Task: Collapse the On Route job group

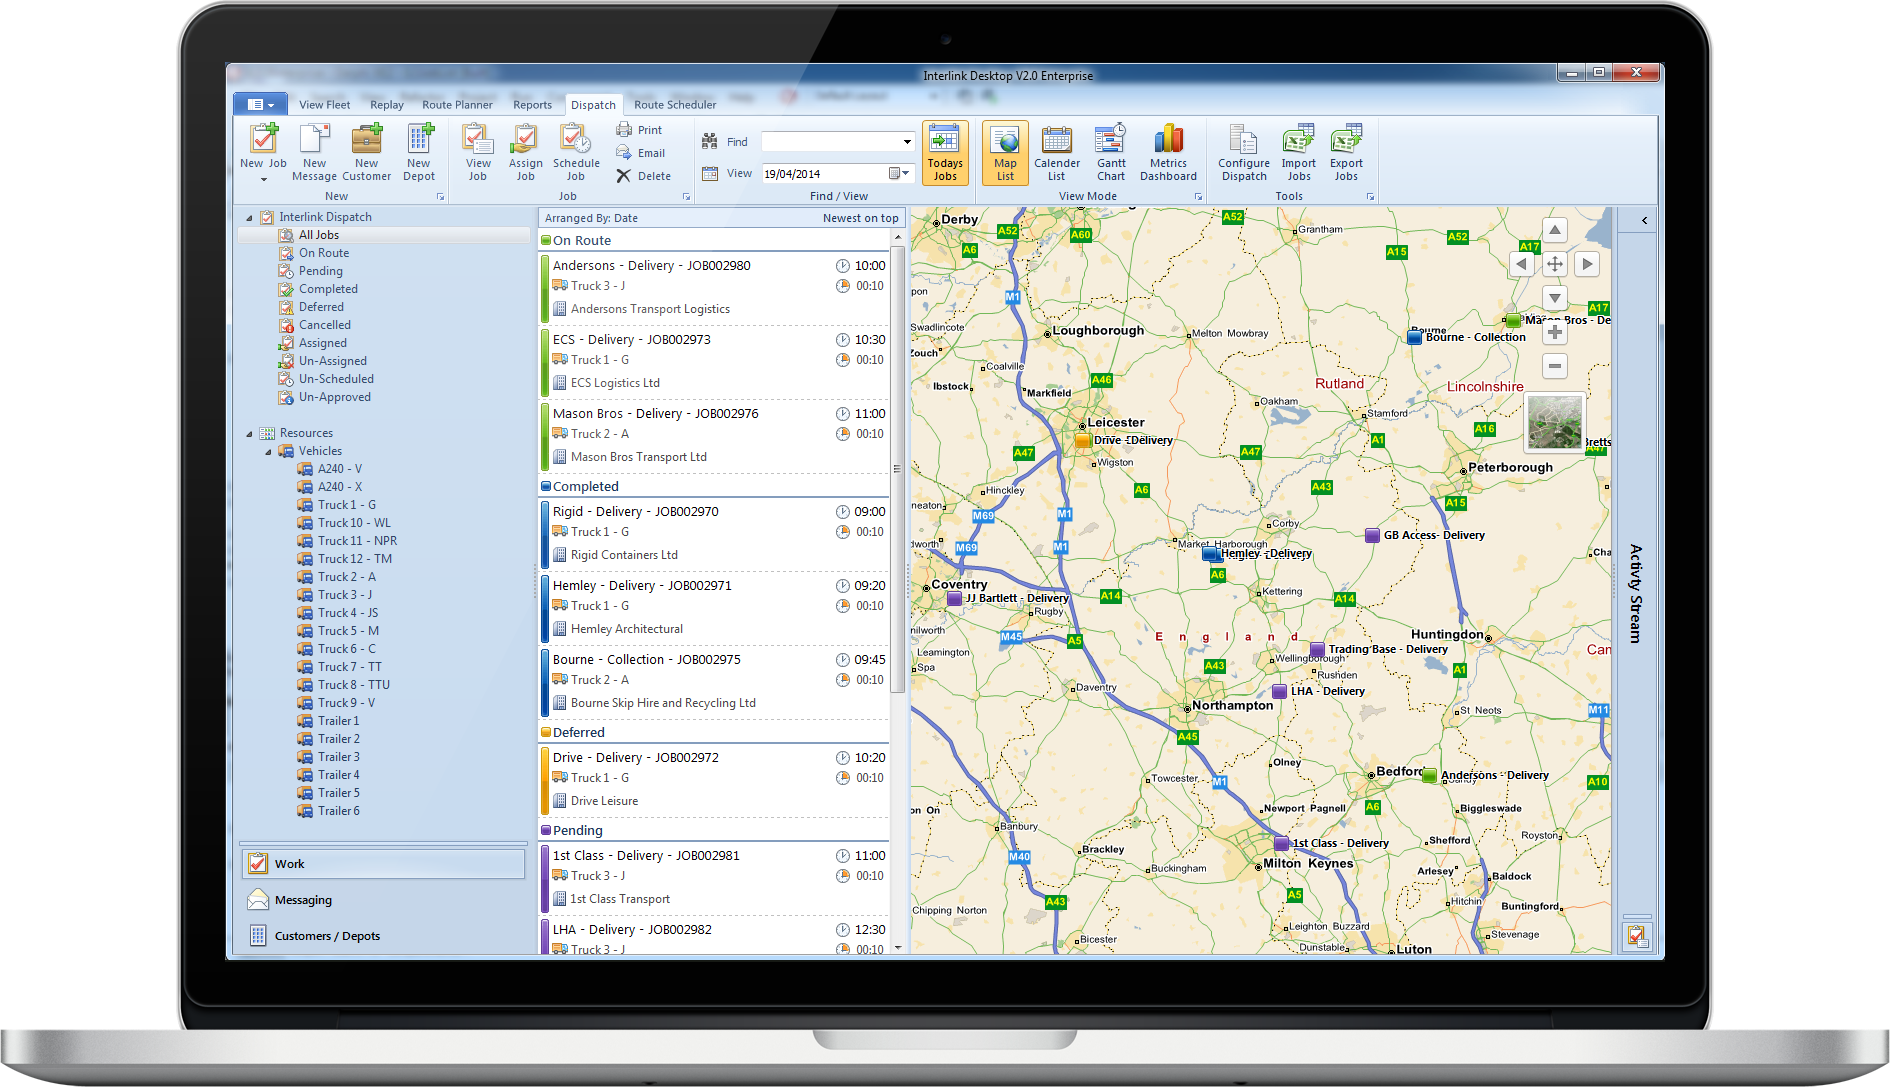Action: coord(546,241)
